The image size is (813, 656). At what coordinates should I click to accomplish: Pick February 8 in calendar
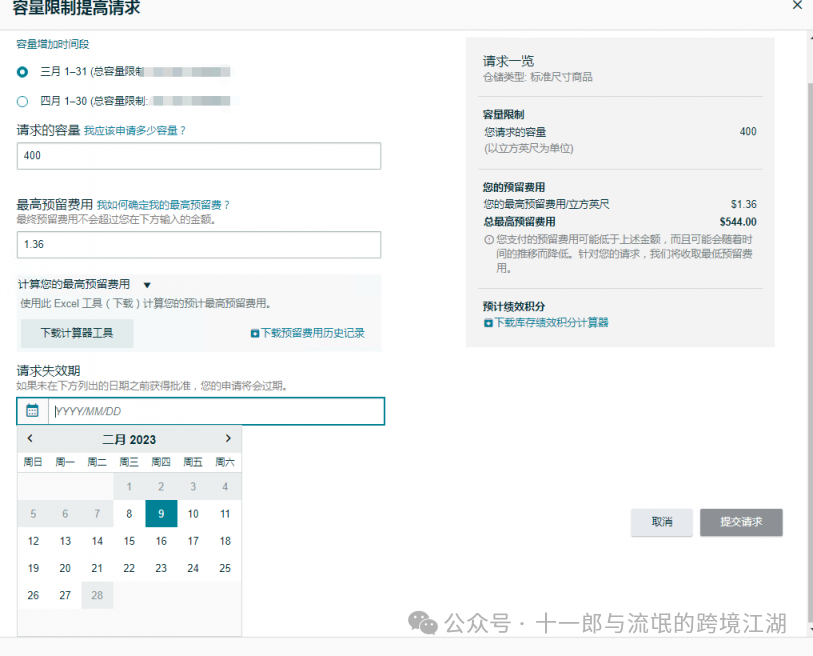[x=129, y=513]
